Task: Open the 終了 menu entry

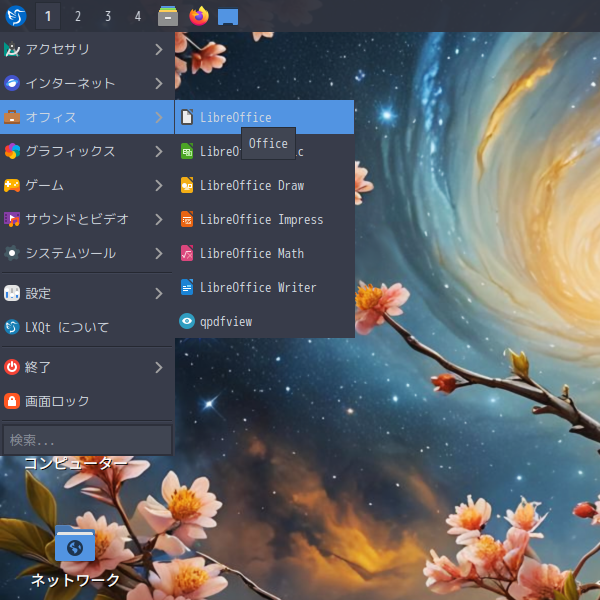Action: [87, 367]
